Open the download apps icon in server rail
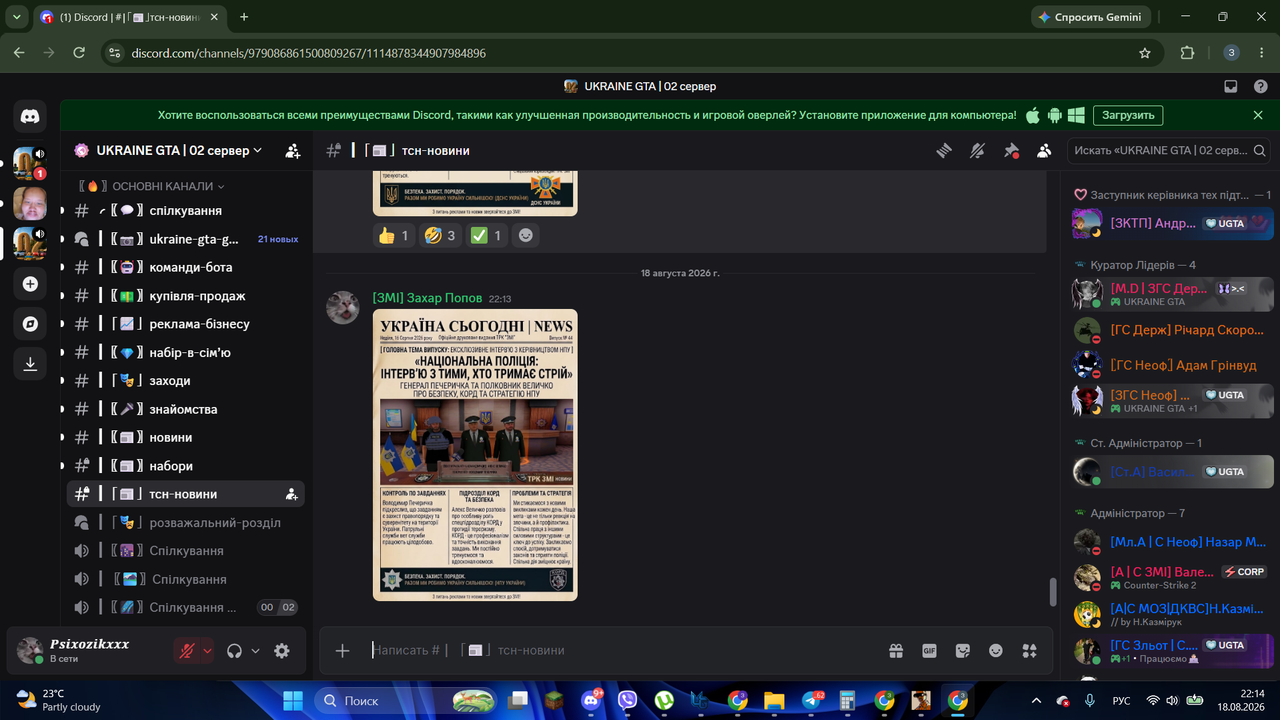Screen dimensions: 1280x720 pyautogui.click(x=30, y=364)
